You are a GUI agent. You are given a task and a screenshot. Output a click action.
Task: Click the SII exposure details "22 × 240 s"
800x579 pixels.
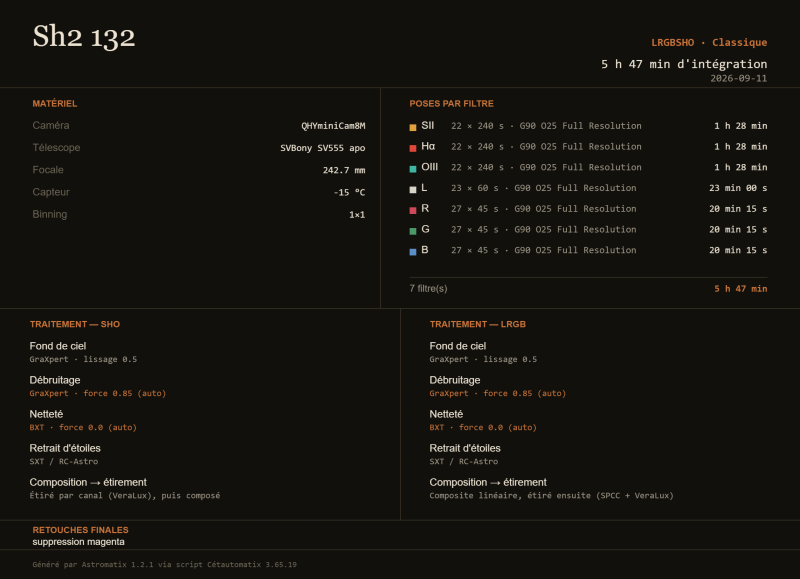coord(477,126)
